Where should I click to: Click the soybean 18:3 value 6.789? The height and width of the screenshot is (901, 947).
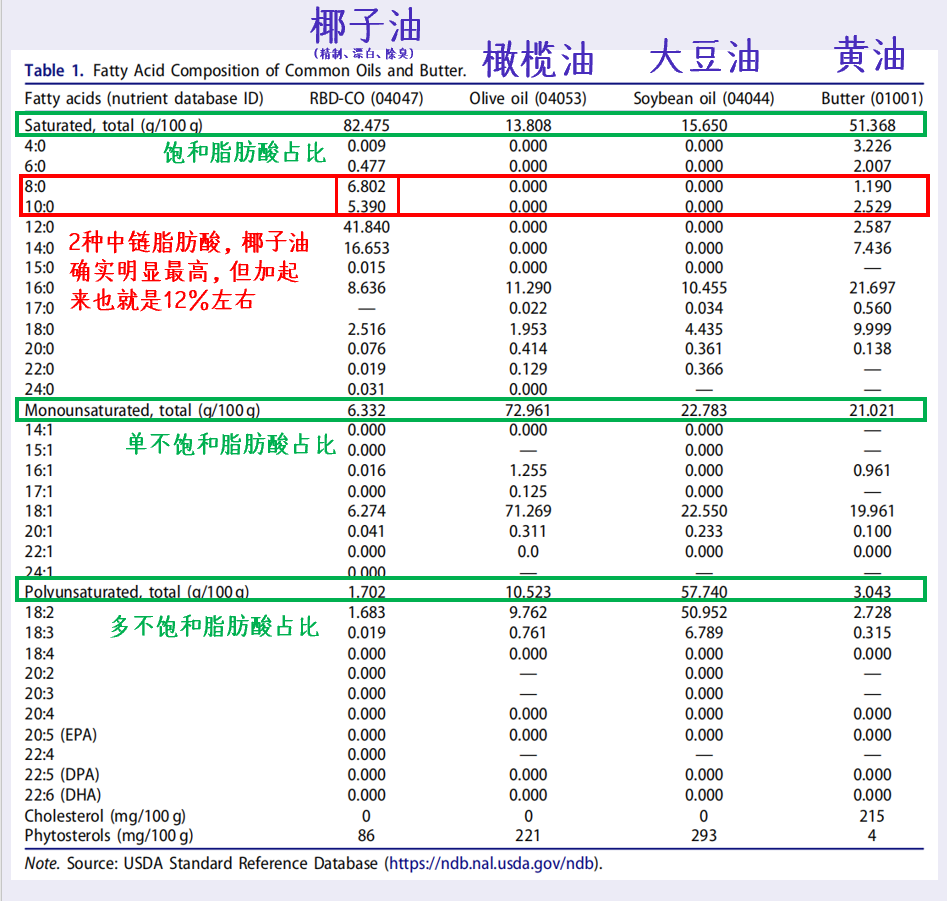(704, 633)
